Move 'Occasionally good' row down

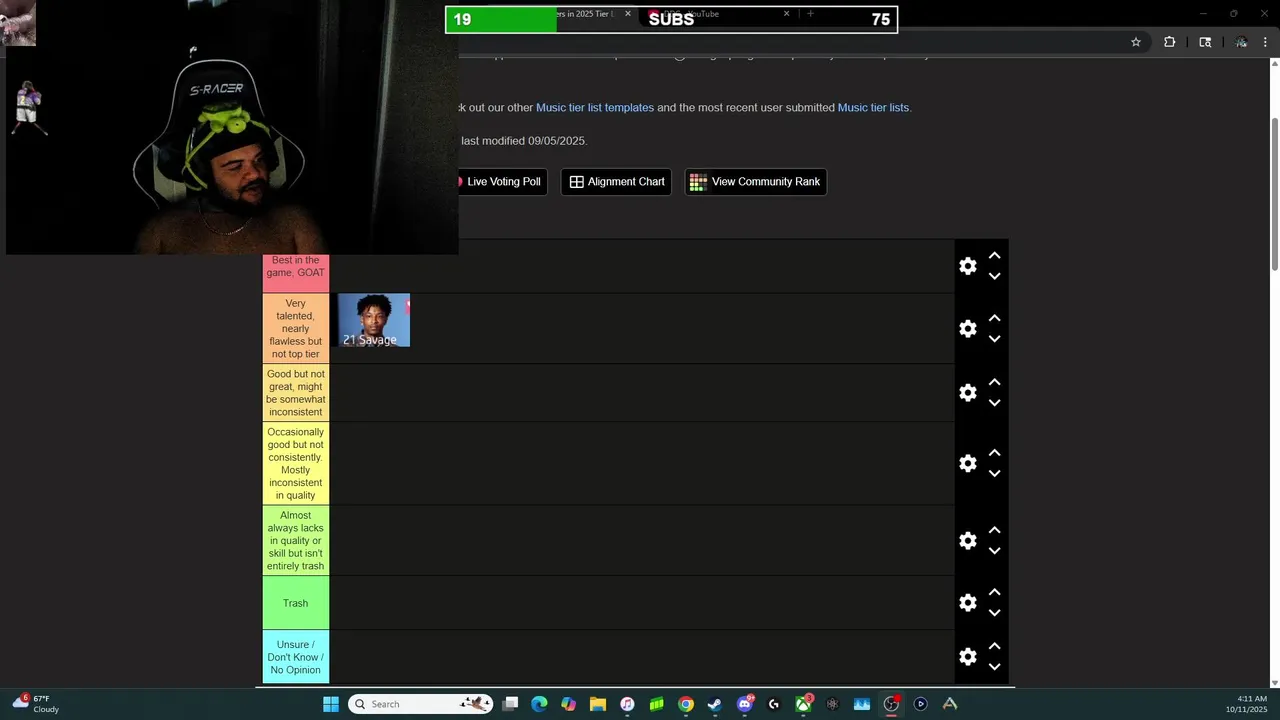(994, 474)
